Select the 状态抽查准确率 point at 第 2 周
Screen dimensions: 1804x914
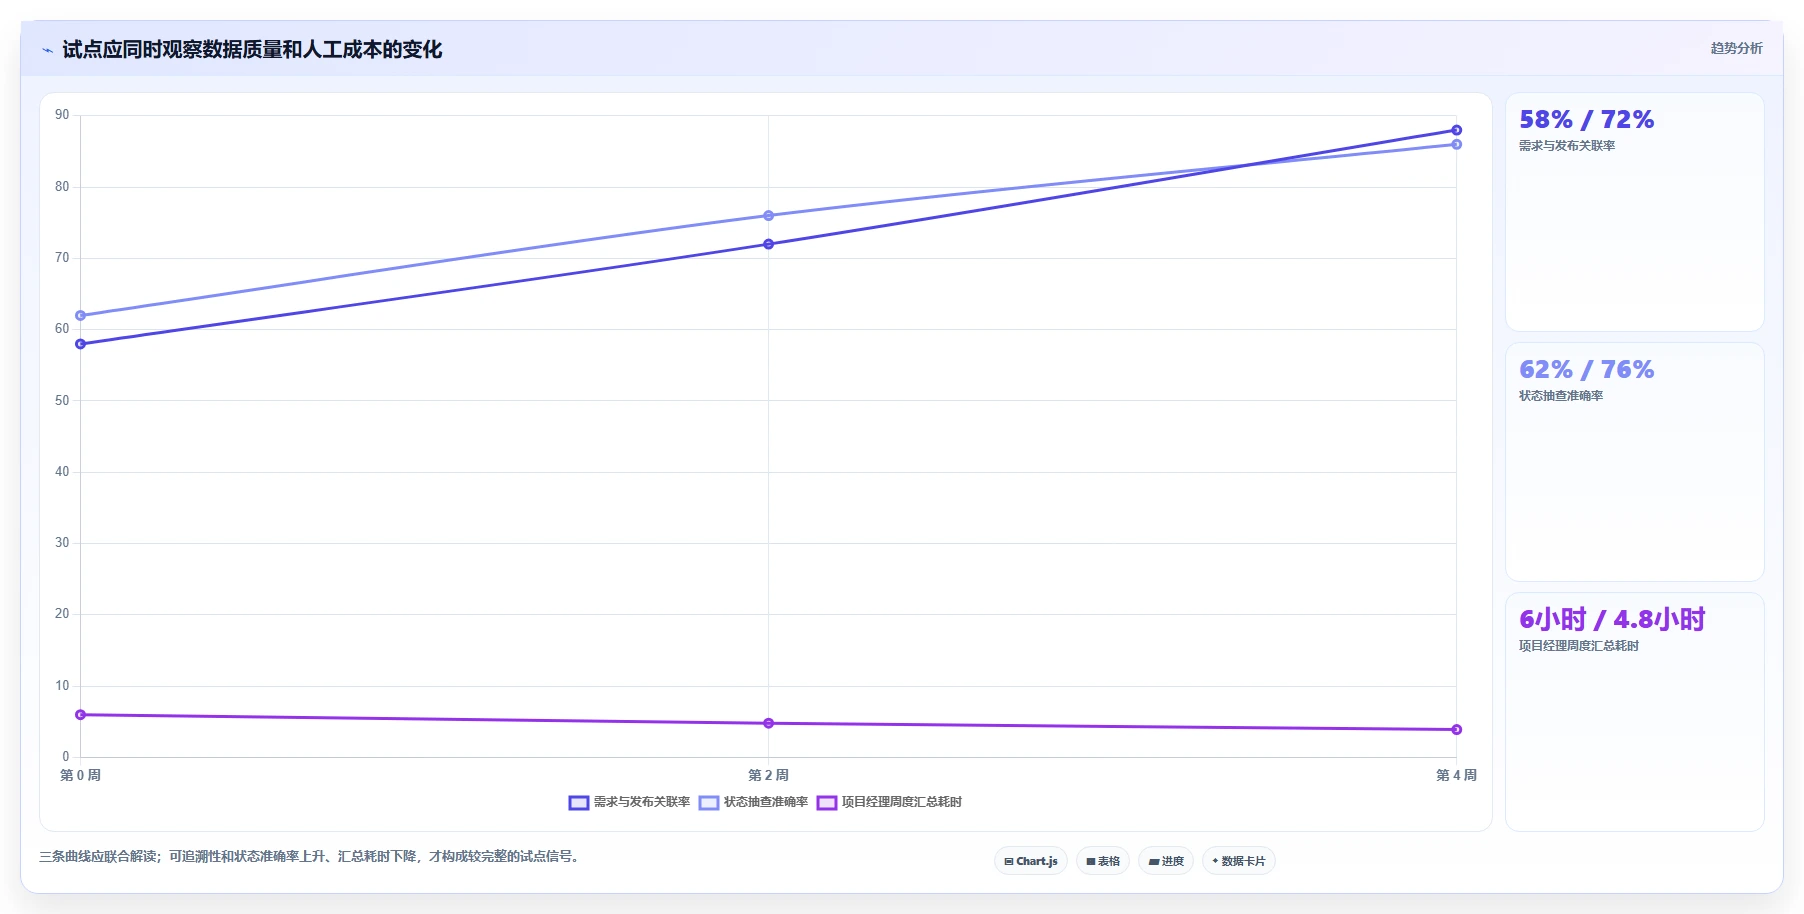(768, 216)
